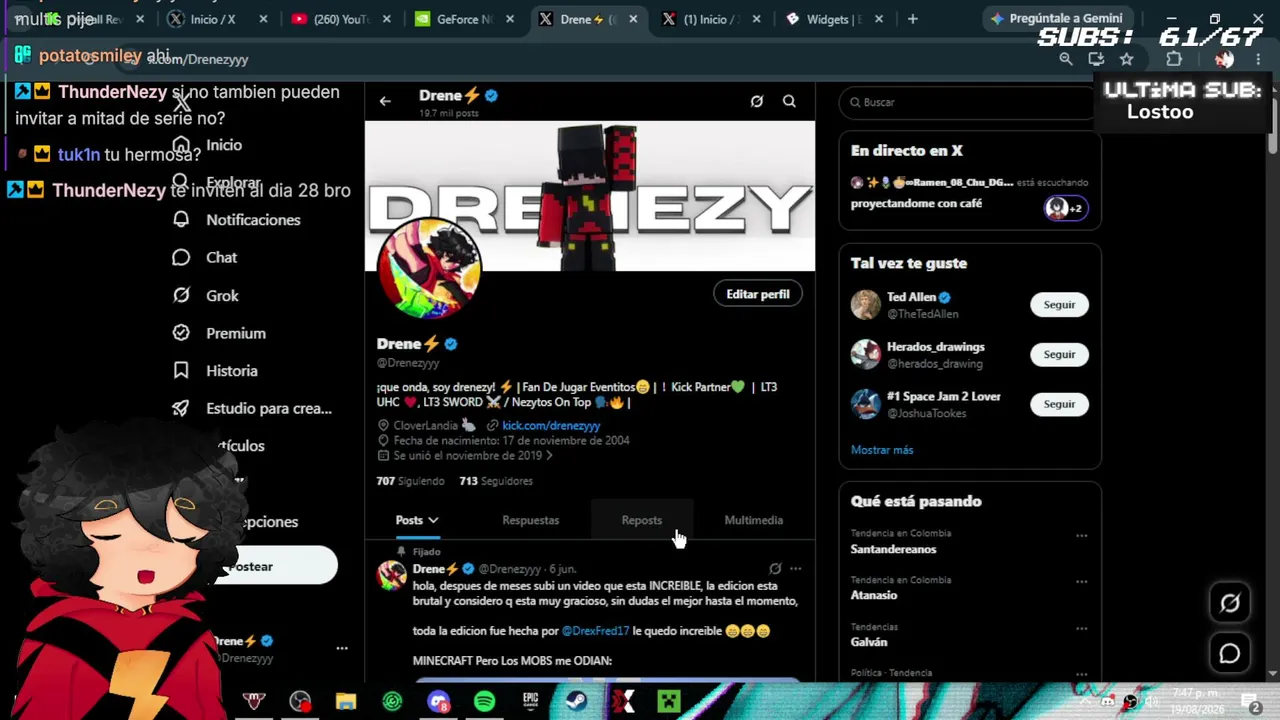Screen dimensions: 1280x720
Task: Open the floating messages chat button
Action: 1230,653
